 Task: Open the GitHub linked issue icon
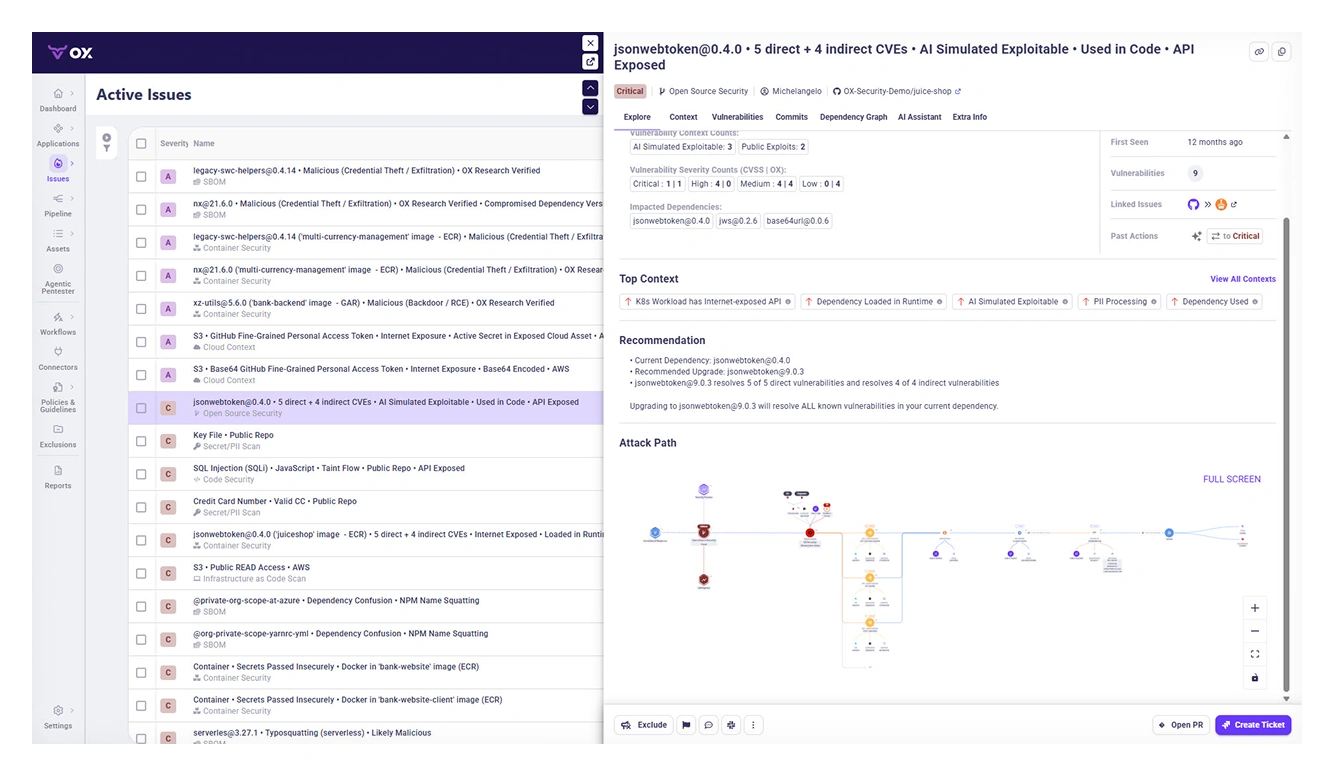(1193, 204)
